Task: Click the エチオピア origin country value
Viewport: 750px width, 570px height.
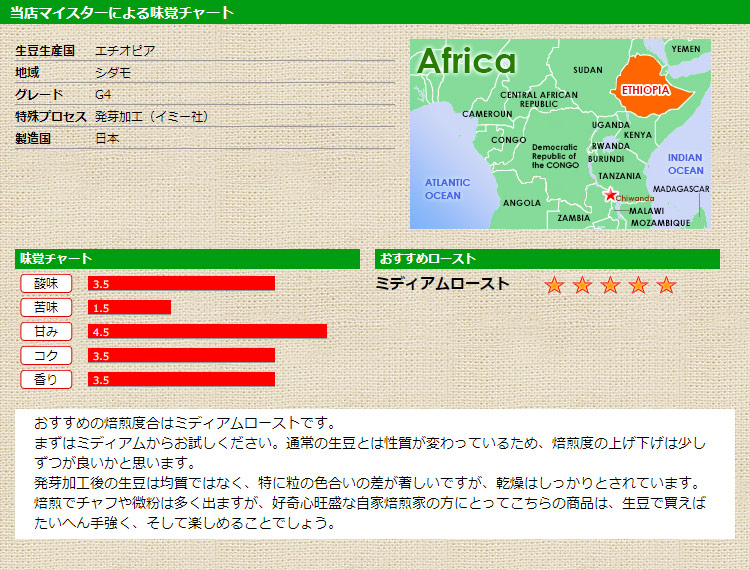Action: 125,50
